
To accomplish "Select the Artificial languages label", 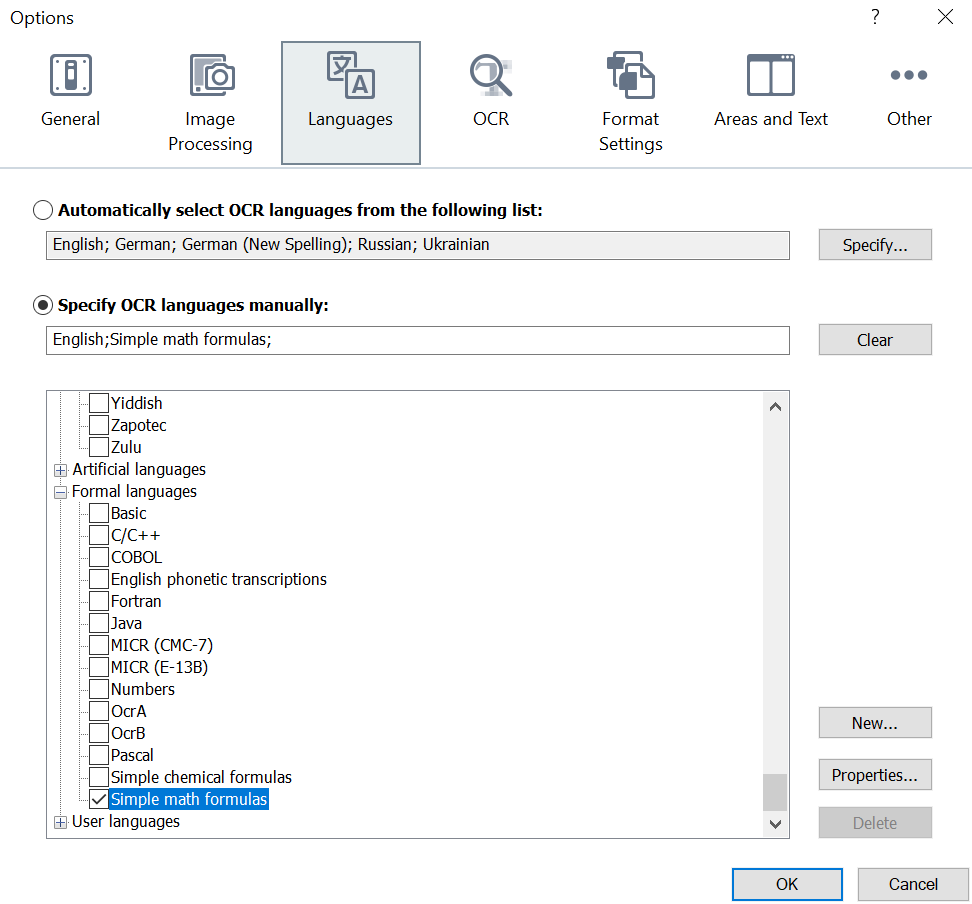I will point(139,469).
